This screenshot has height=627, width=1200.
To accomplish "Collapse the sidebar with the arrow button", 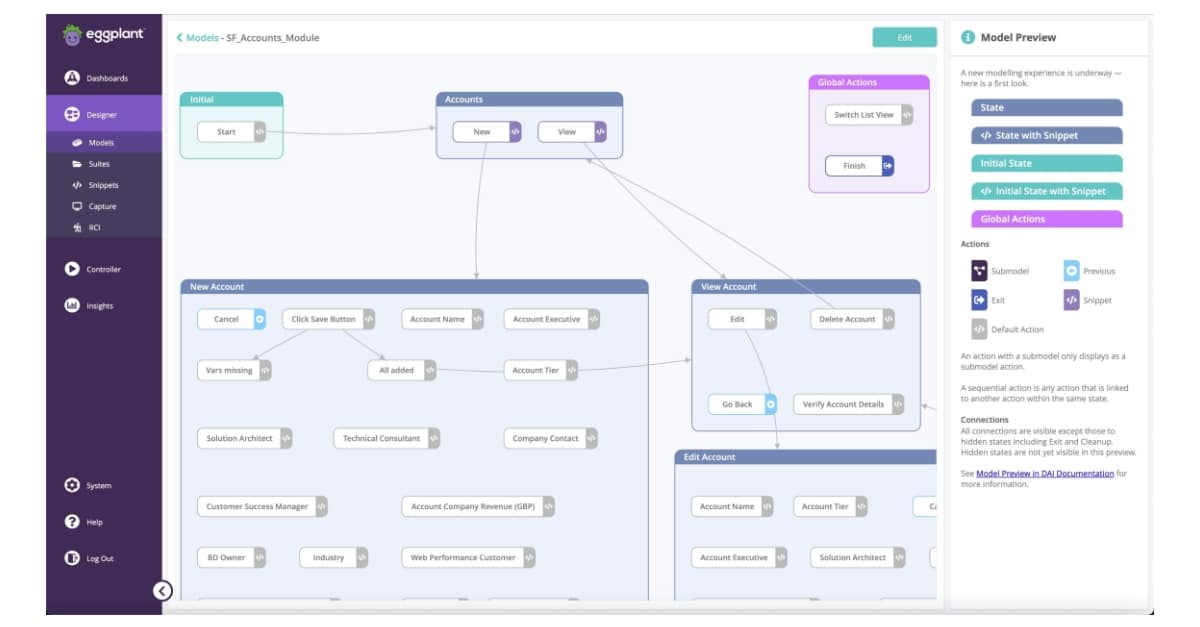I will (163, 591).
